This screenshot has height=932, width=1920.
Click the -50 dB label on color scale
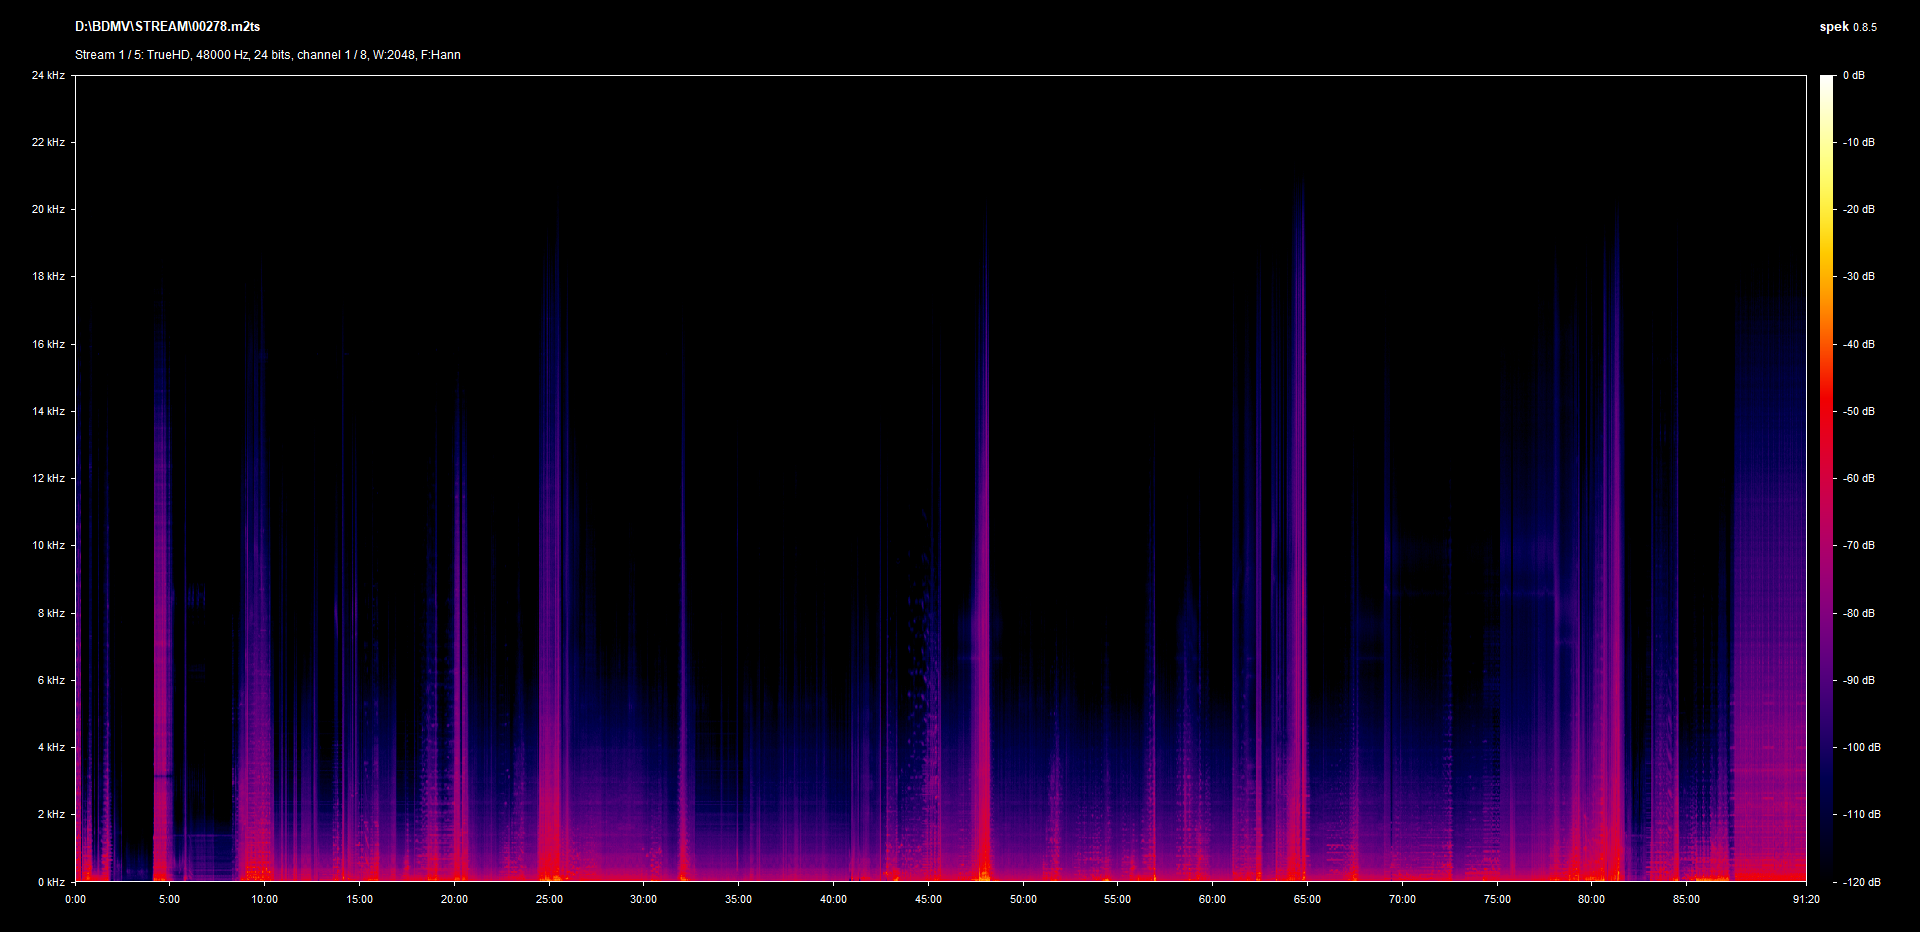pos(1858,411)
